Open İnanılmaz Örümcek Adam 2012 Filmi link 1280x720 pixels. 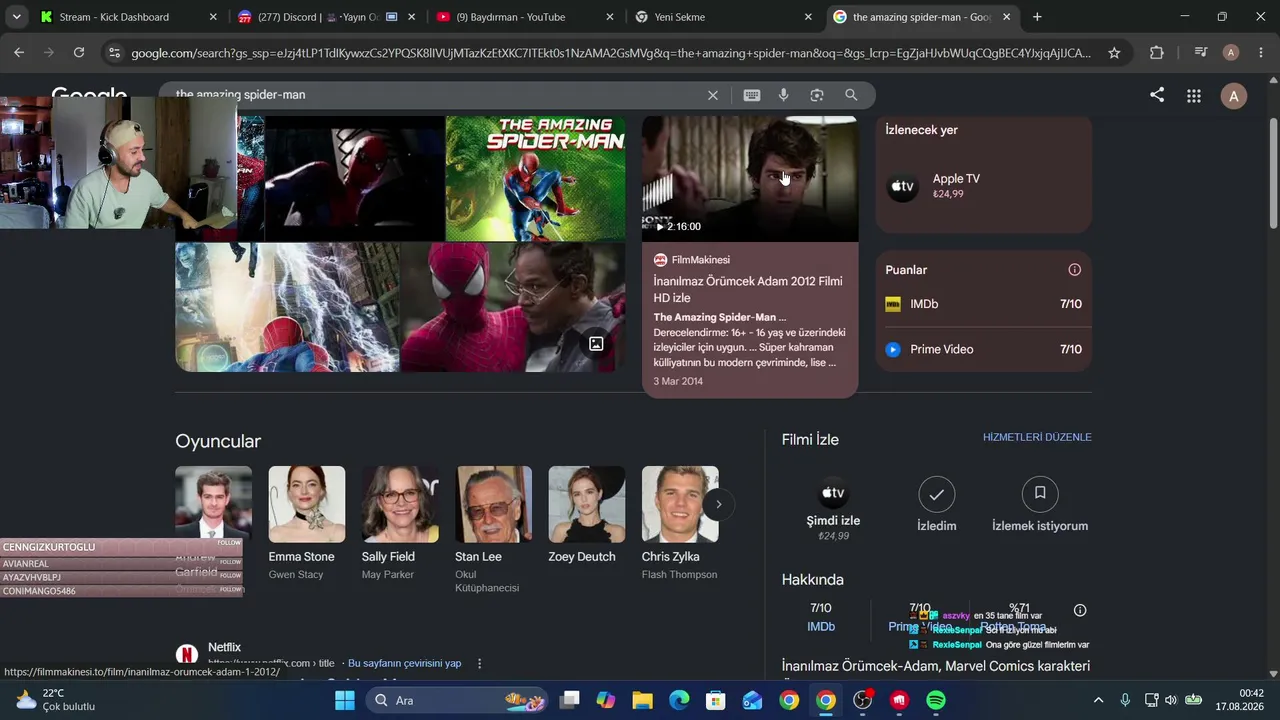tap(748, 290)
